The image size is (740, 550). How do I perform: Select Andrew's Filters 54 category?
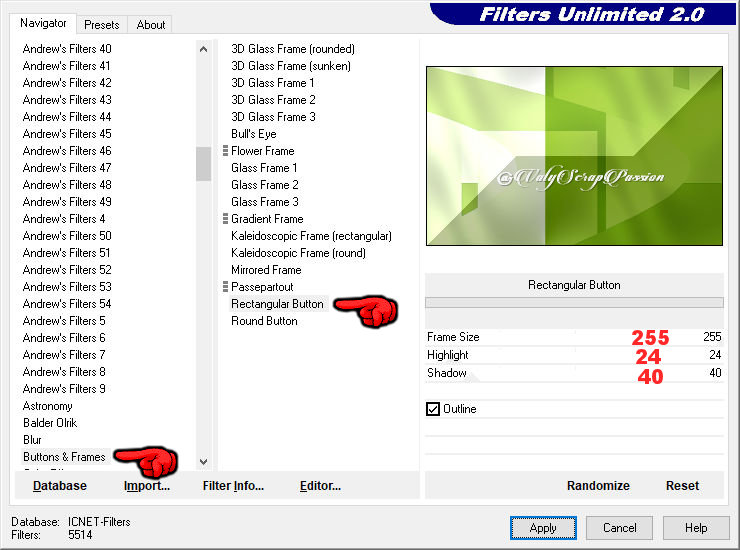(x=67, y=304)
